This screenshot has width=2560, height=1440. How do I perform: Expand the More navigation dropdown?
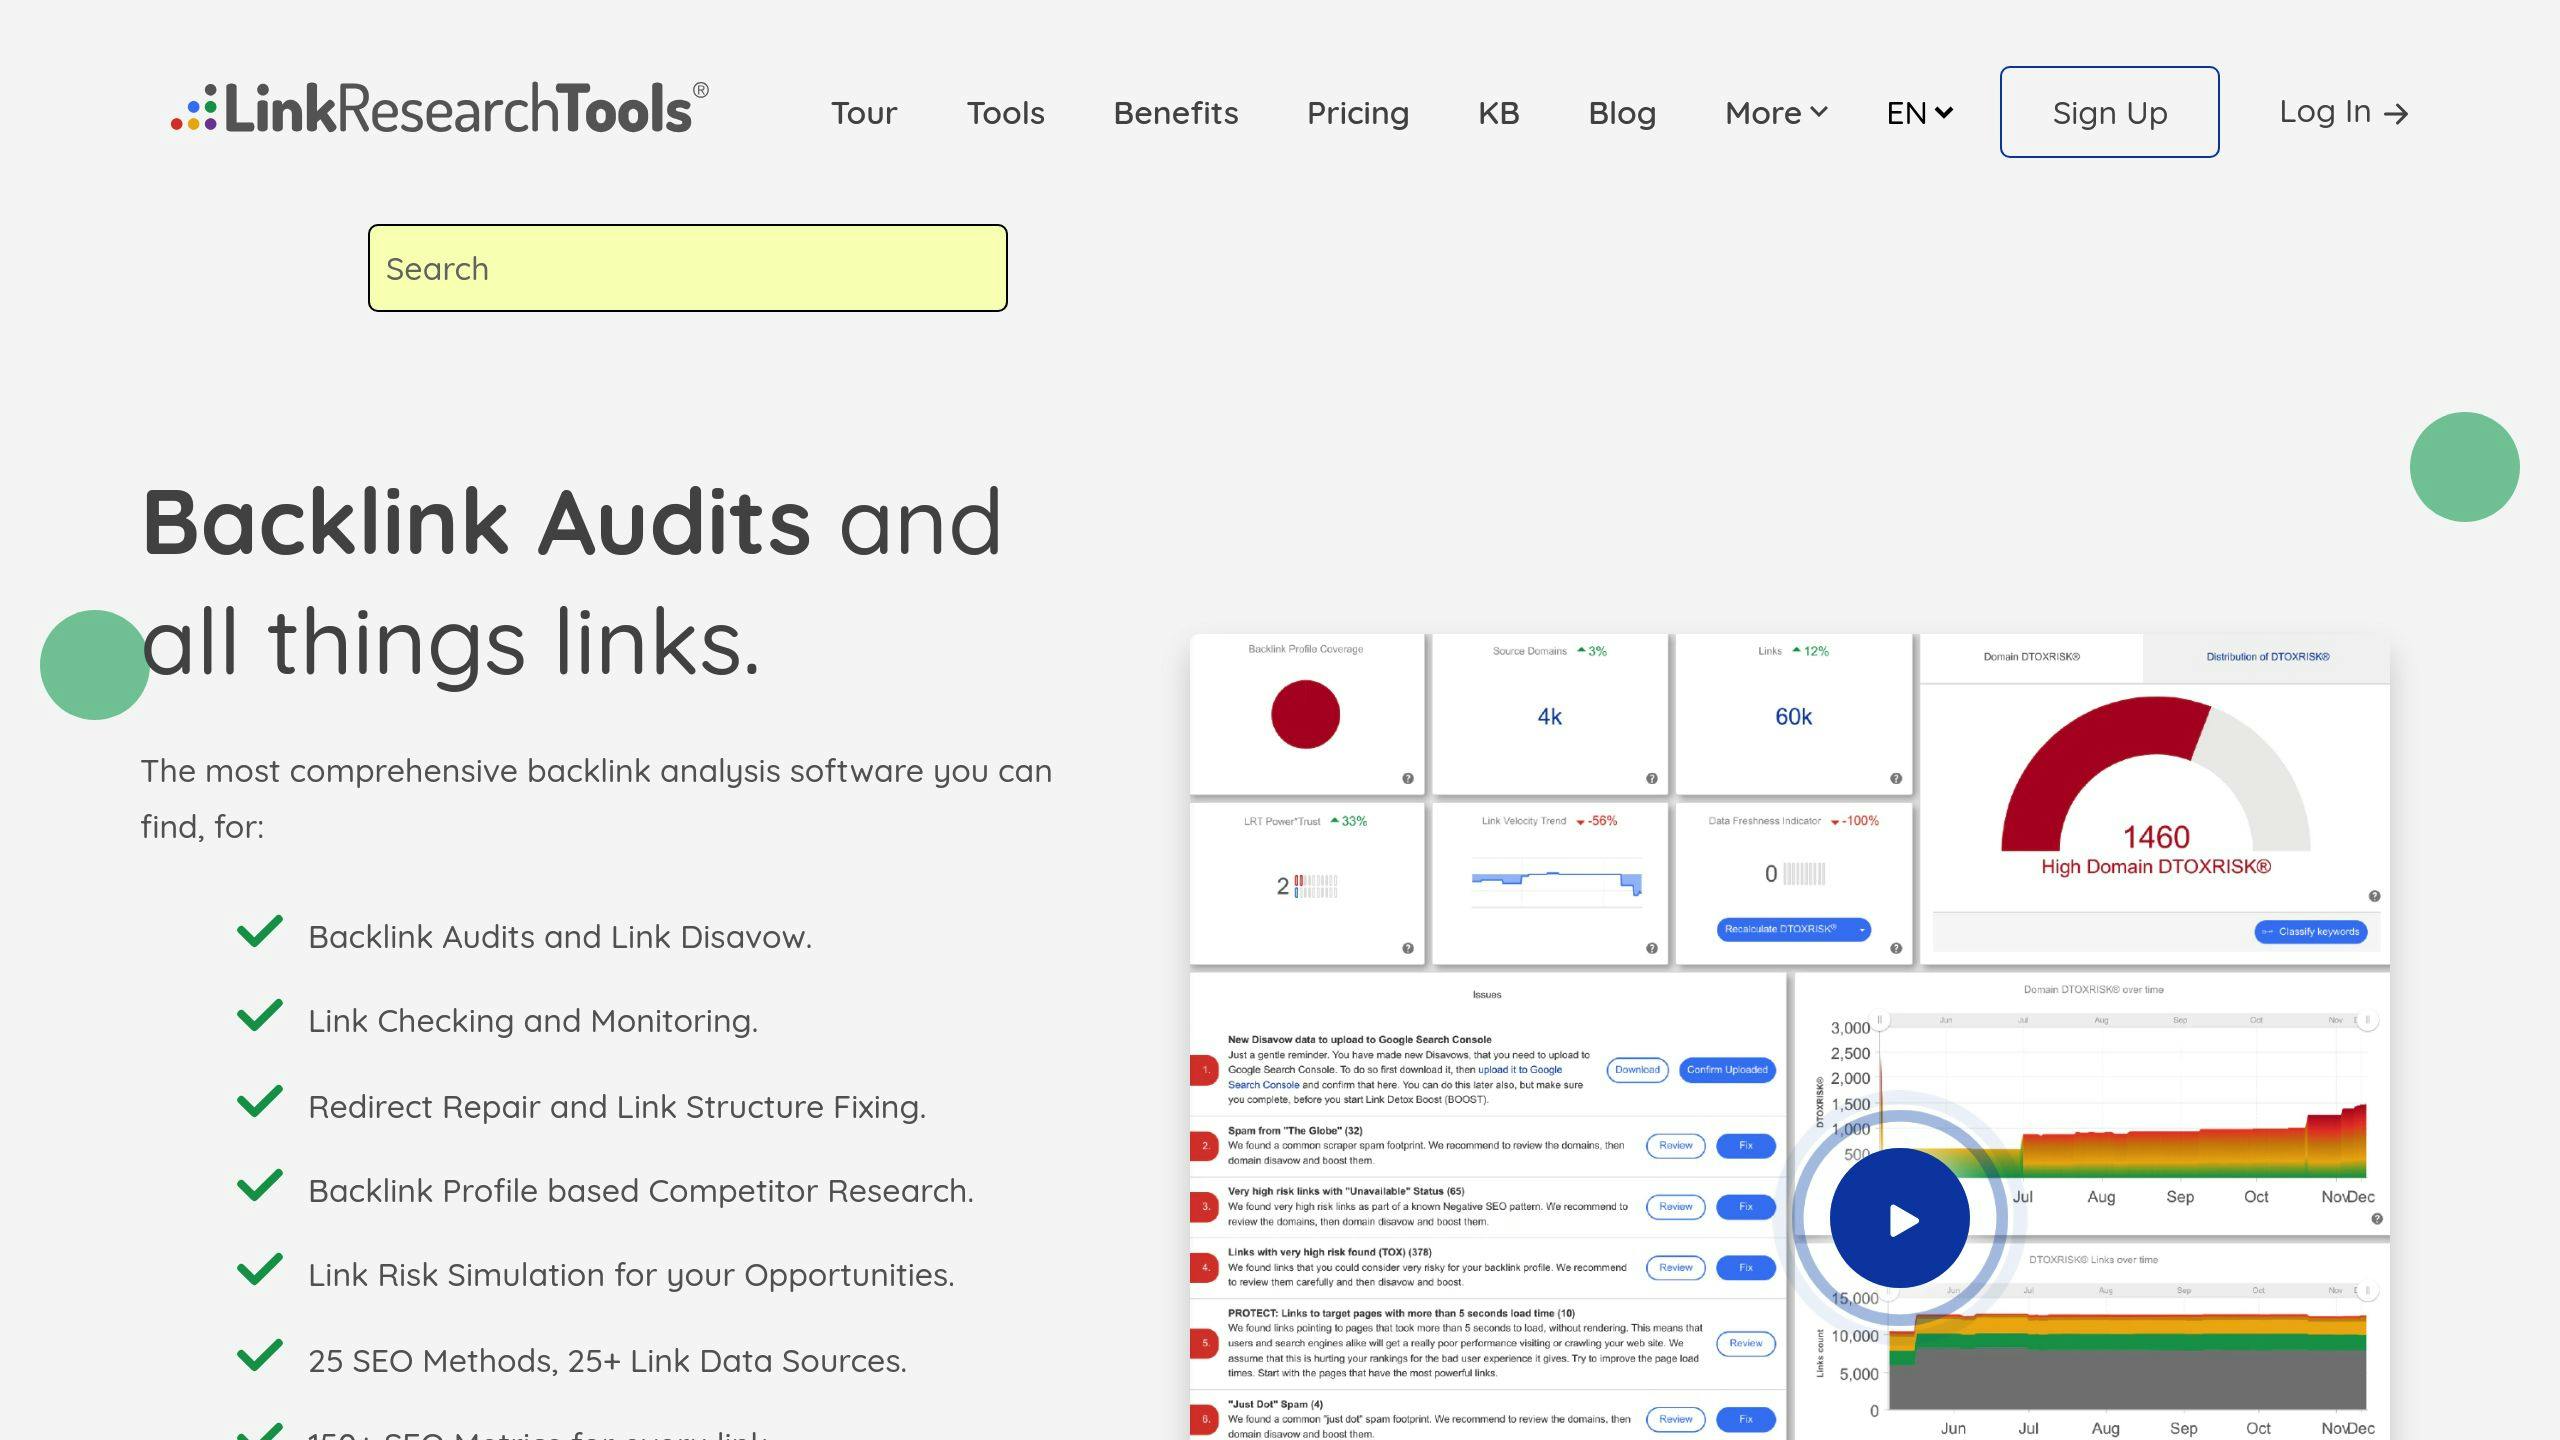point(1771,111)
